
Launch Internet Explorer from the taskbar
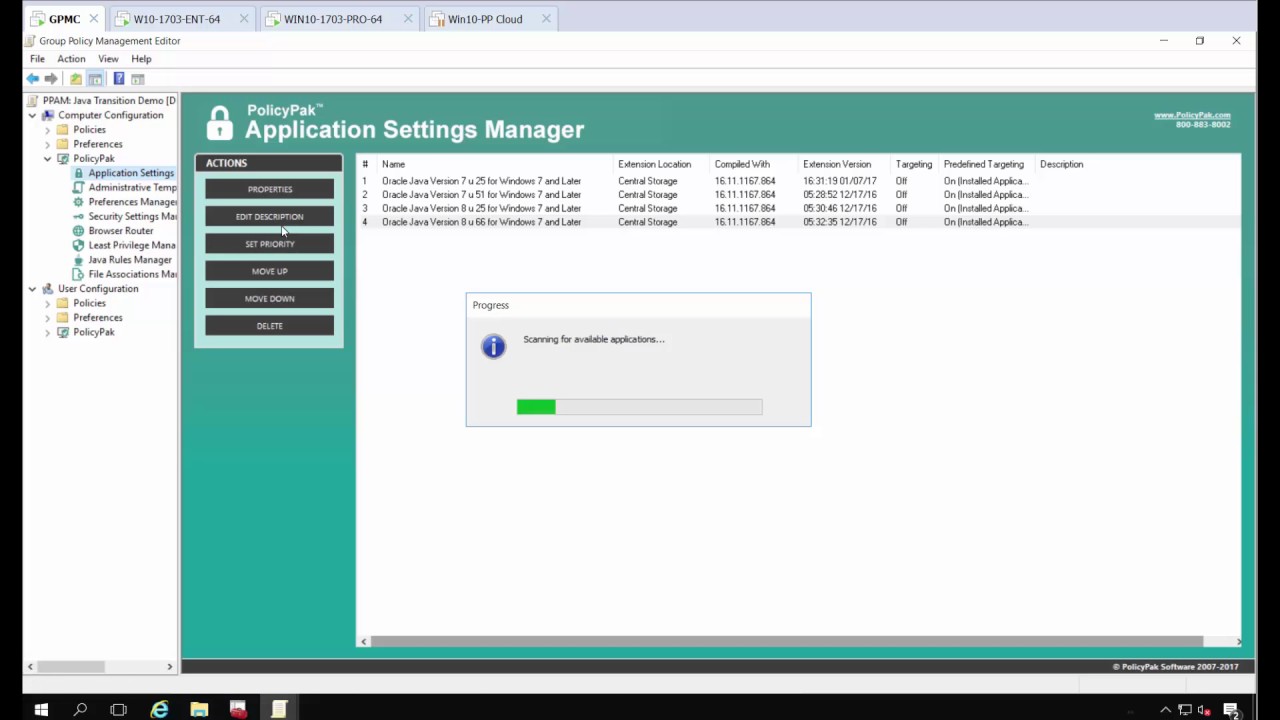pos(159,710)
